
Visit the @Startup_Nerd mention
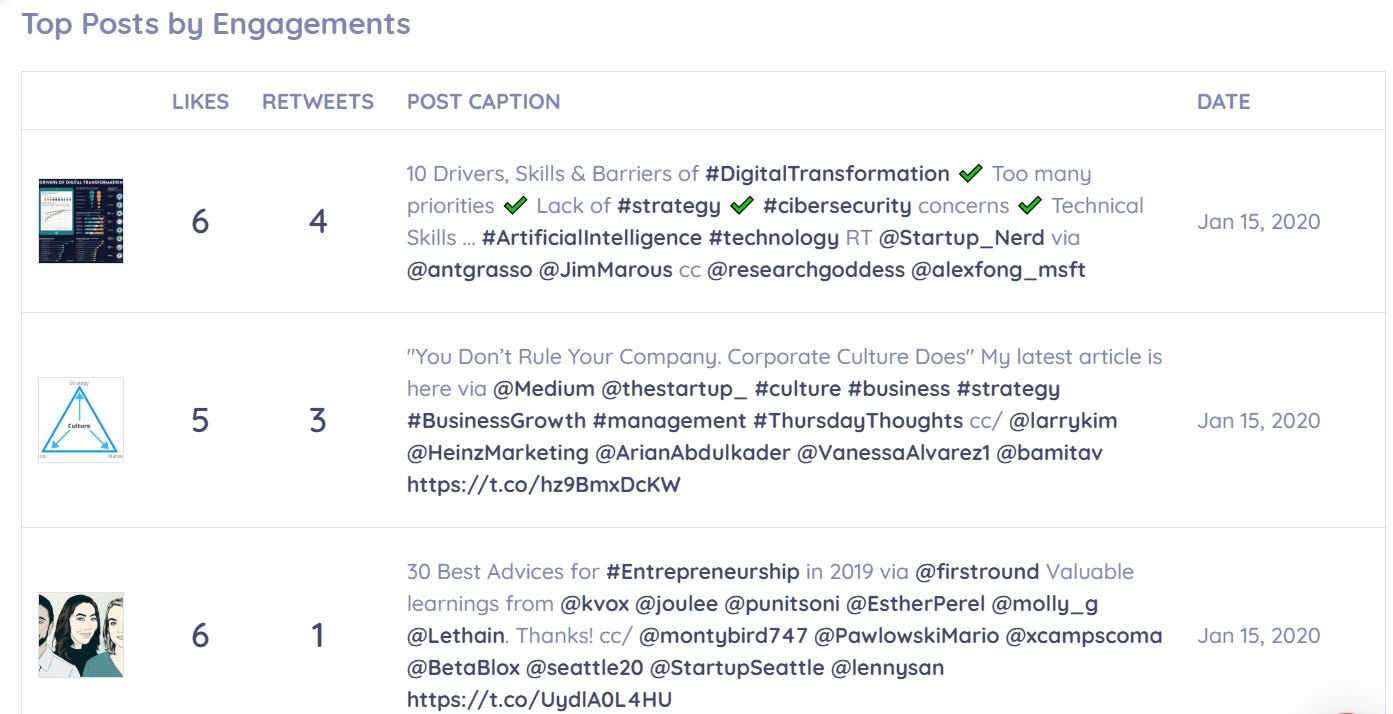[x=961, y=238]
